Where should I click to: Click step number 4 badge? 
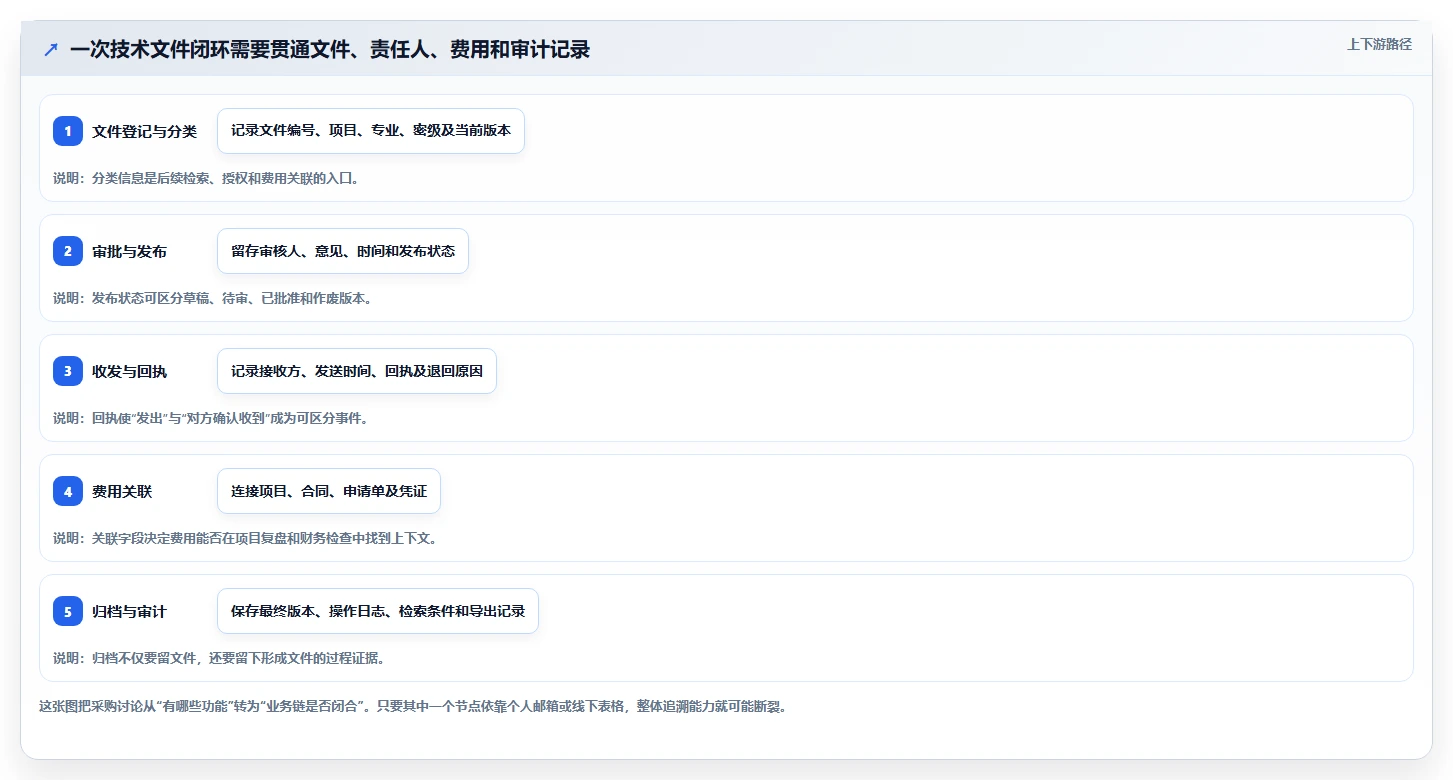click(68, 491)
